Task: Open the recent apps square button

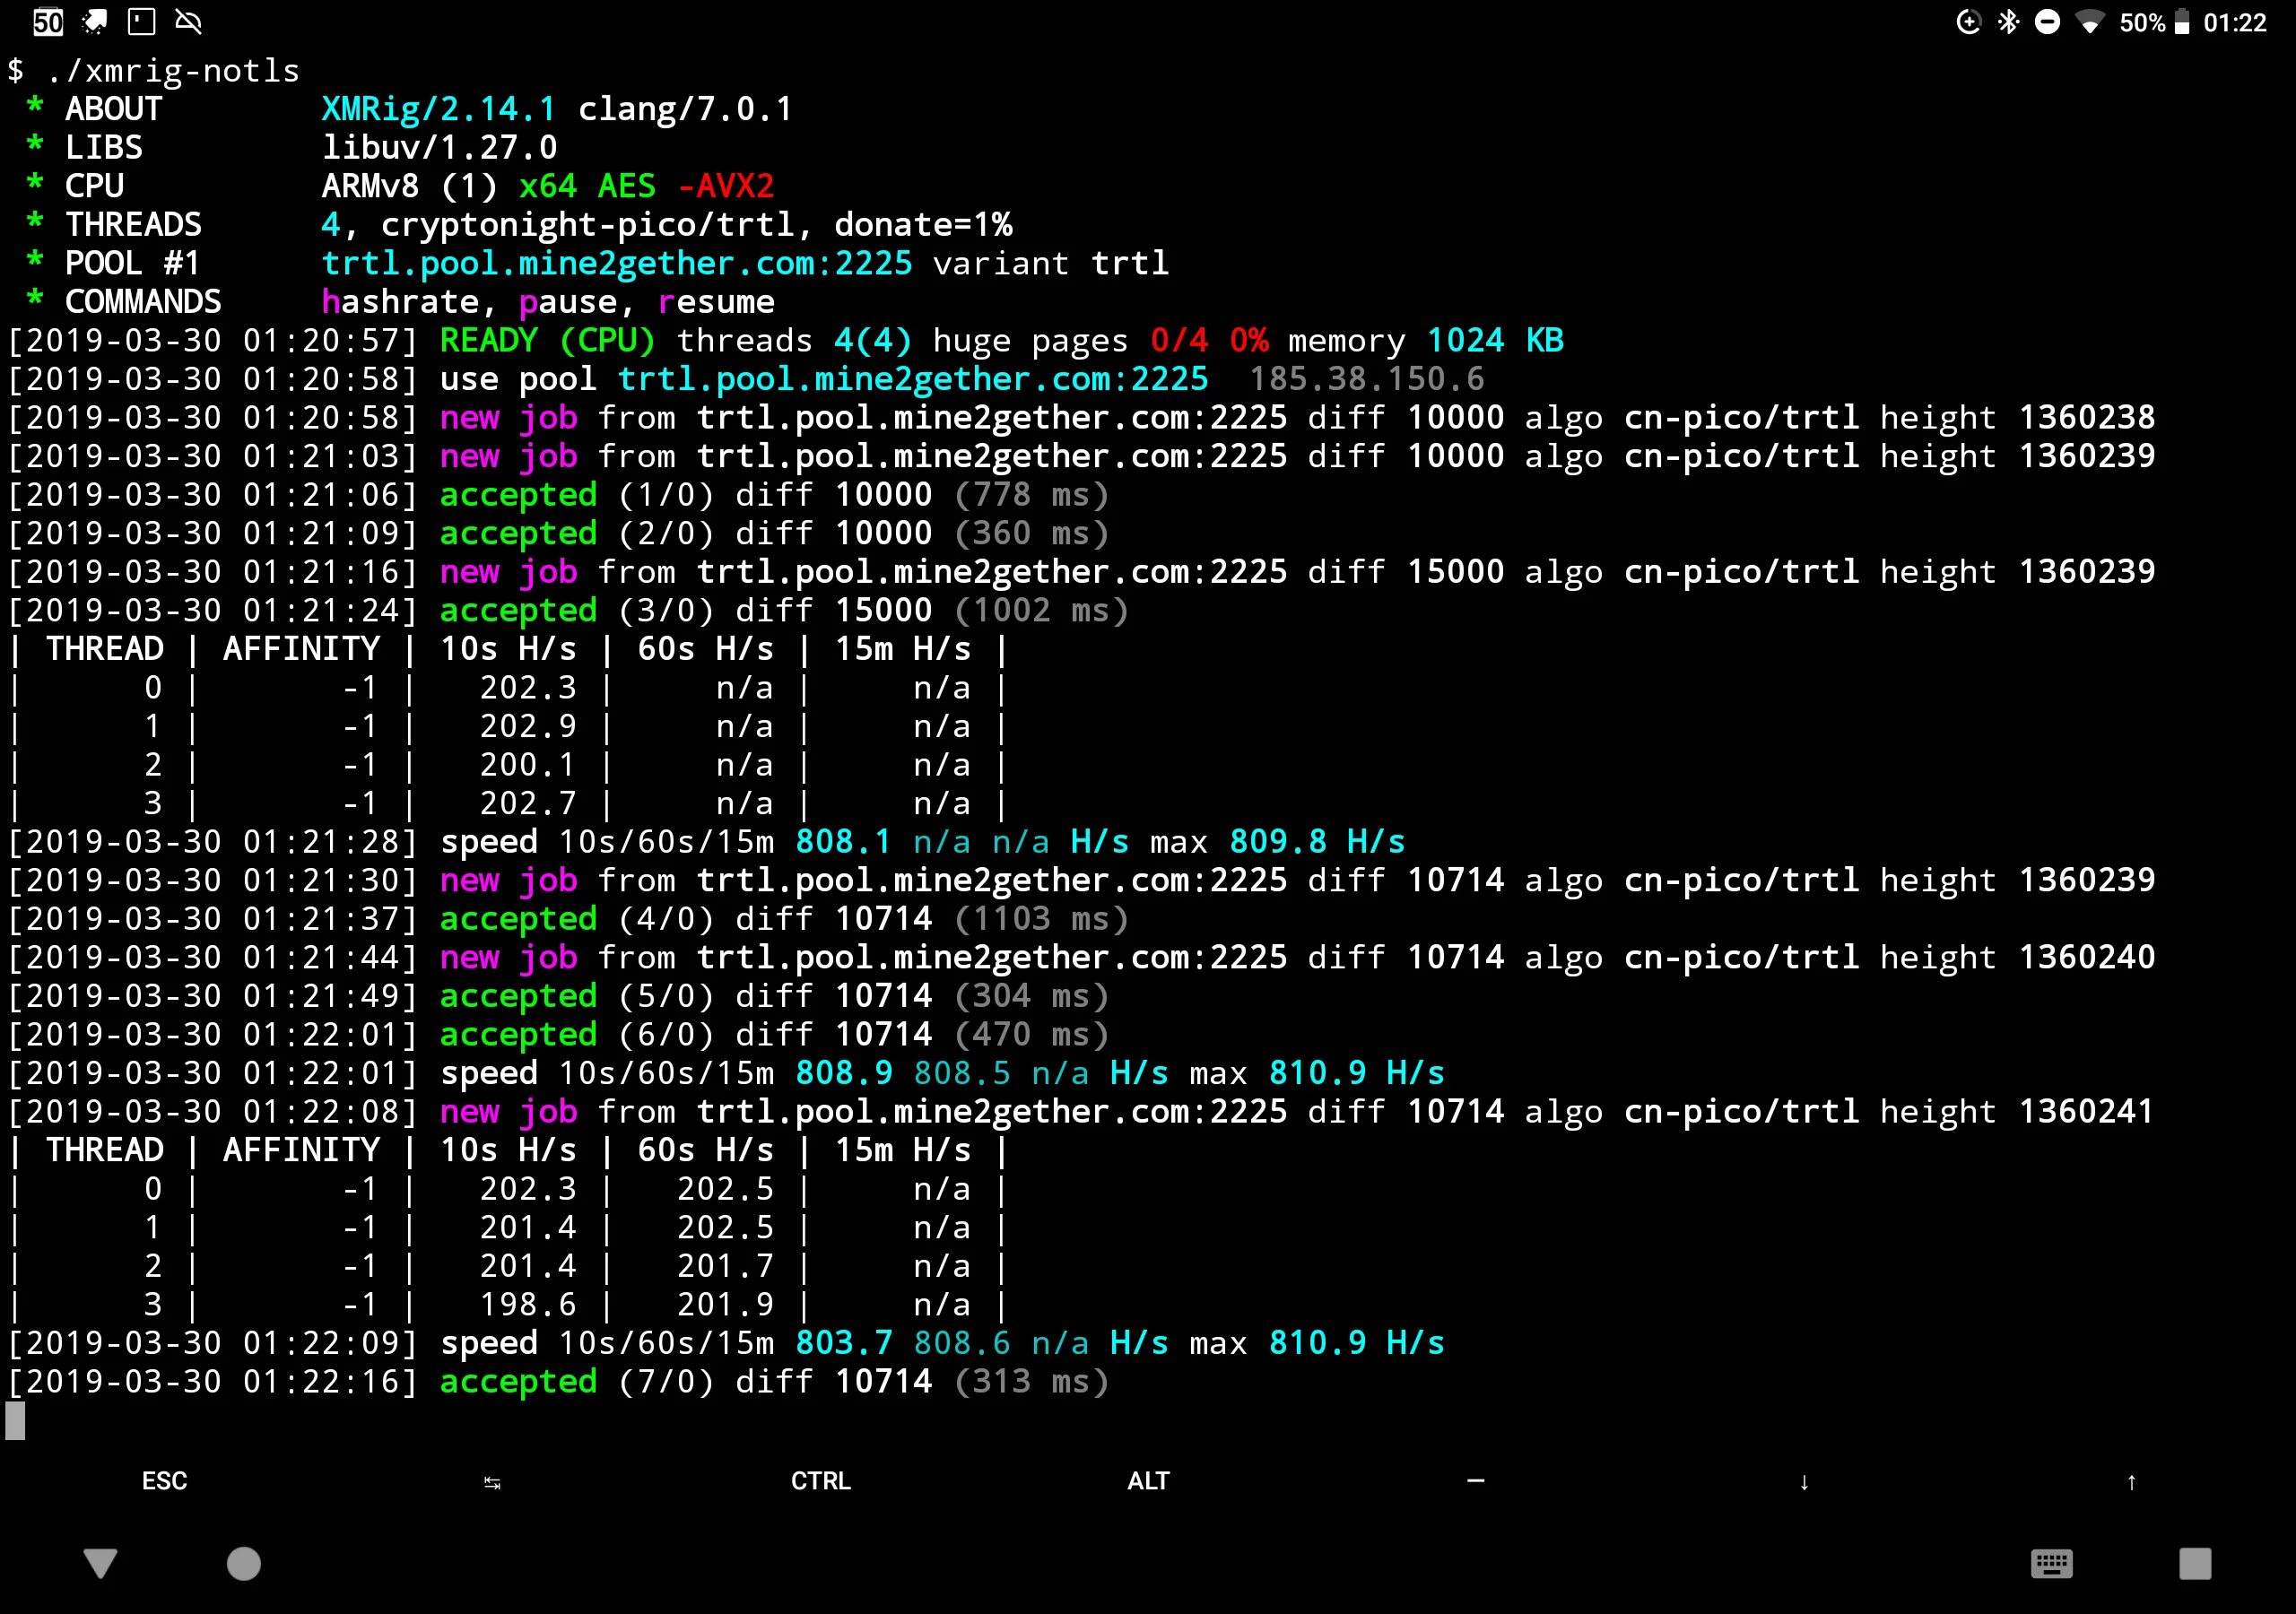Action: point(2194,1563)
